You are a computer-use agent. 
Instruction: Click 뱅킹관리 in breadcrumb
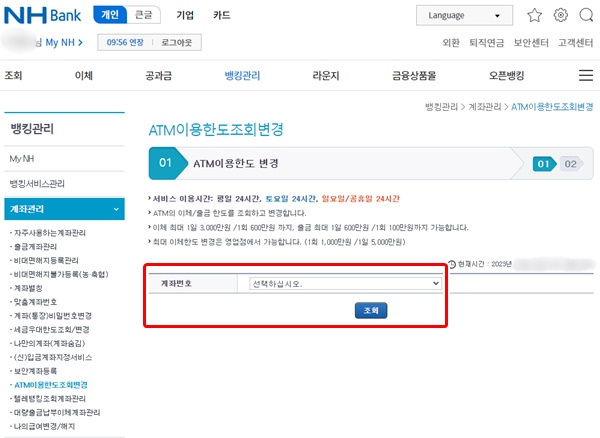pos(441,107)
